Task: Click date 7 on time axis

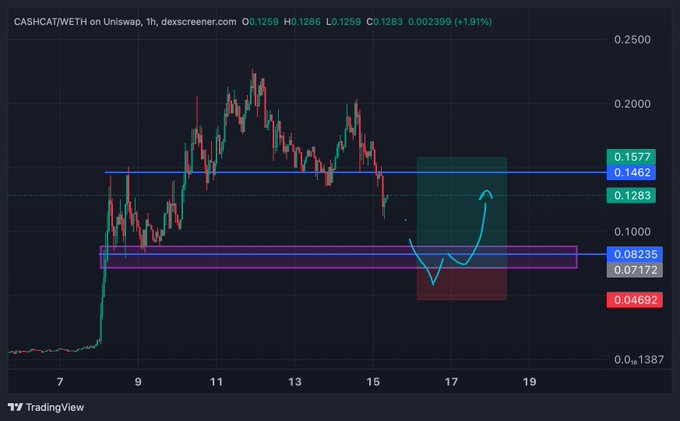Action: [60, 382]
